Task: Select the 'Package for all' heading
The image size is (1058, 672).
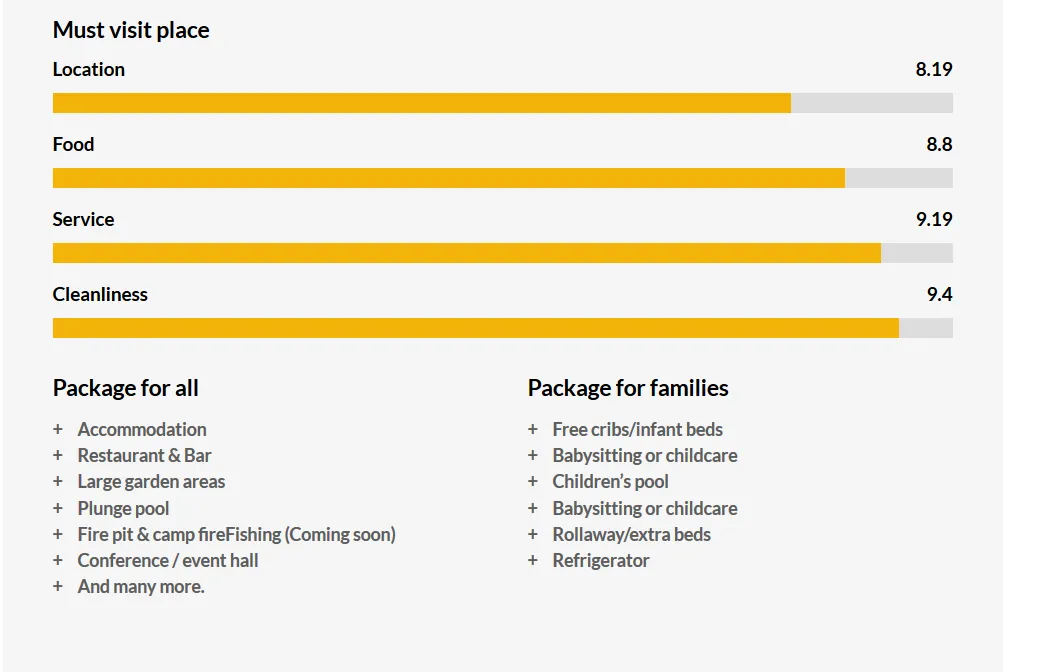Action: [126, 388]
